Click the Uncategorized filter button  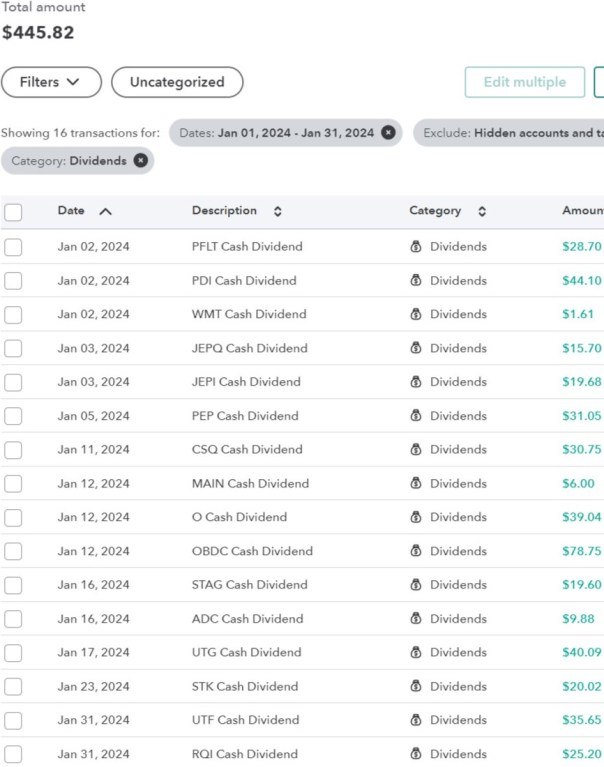click(177, 82)
